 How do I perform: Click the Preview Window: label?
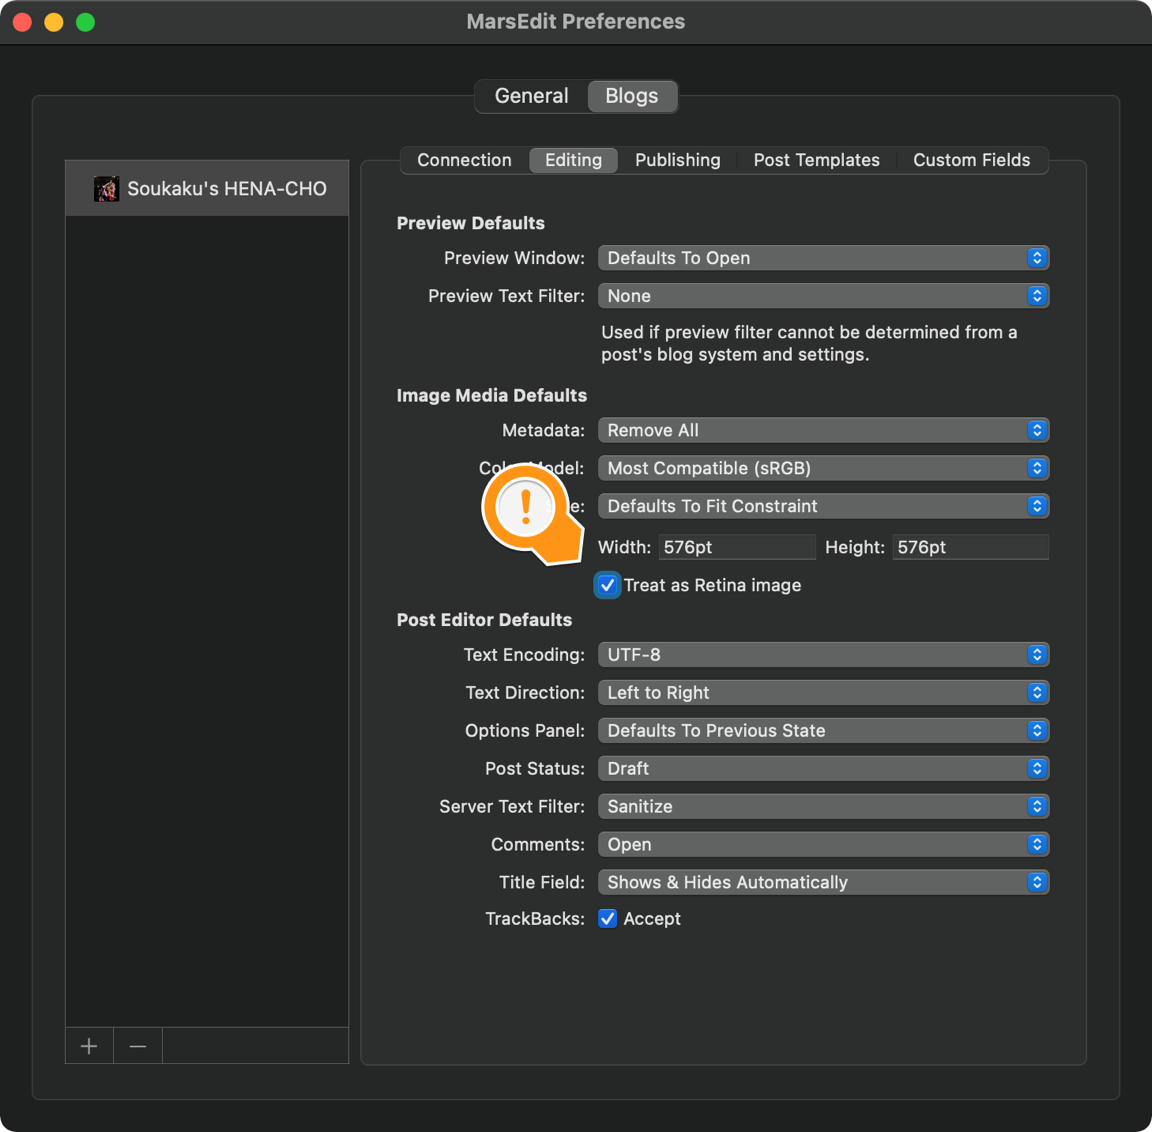click(x=514, y=258)
